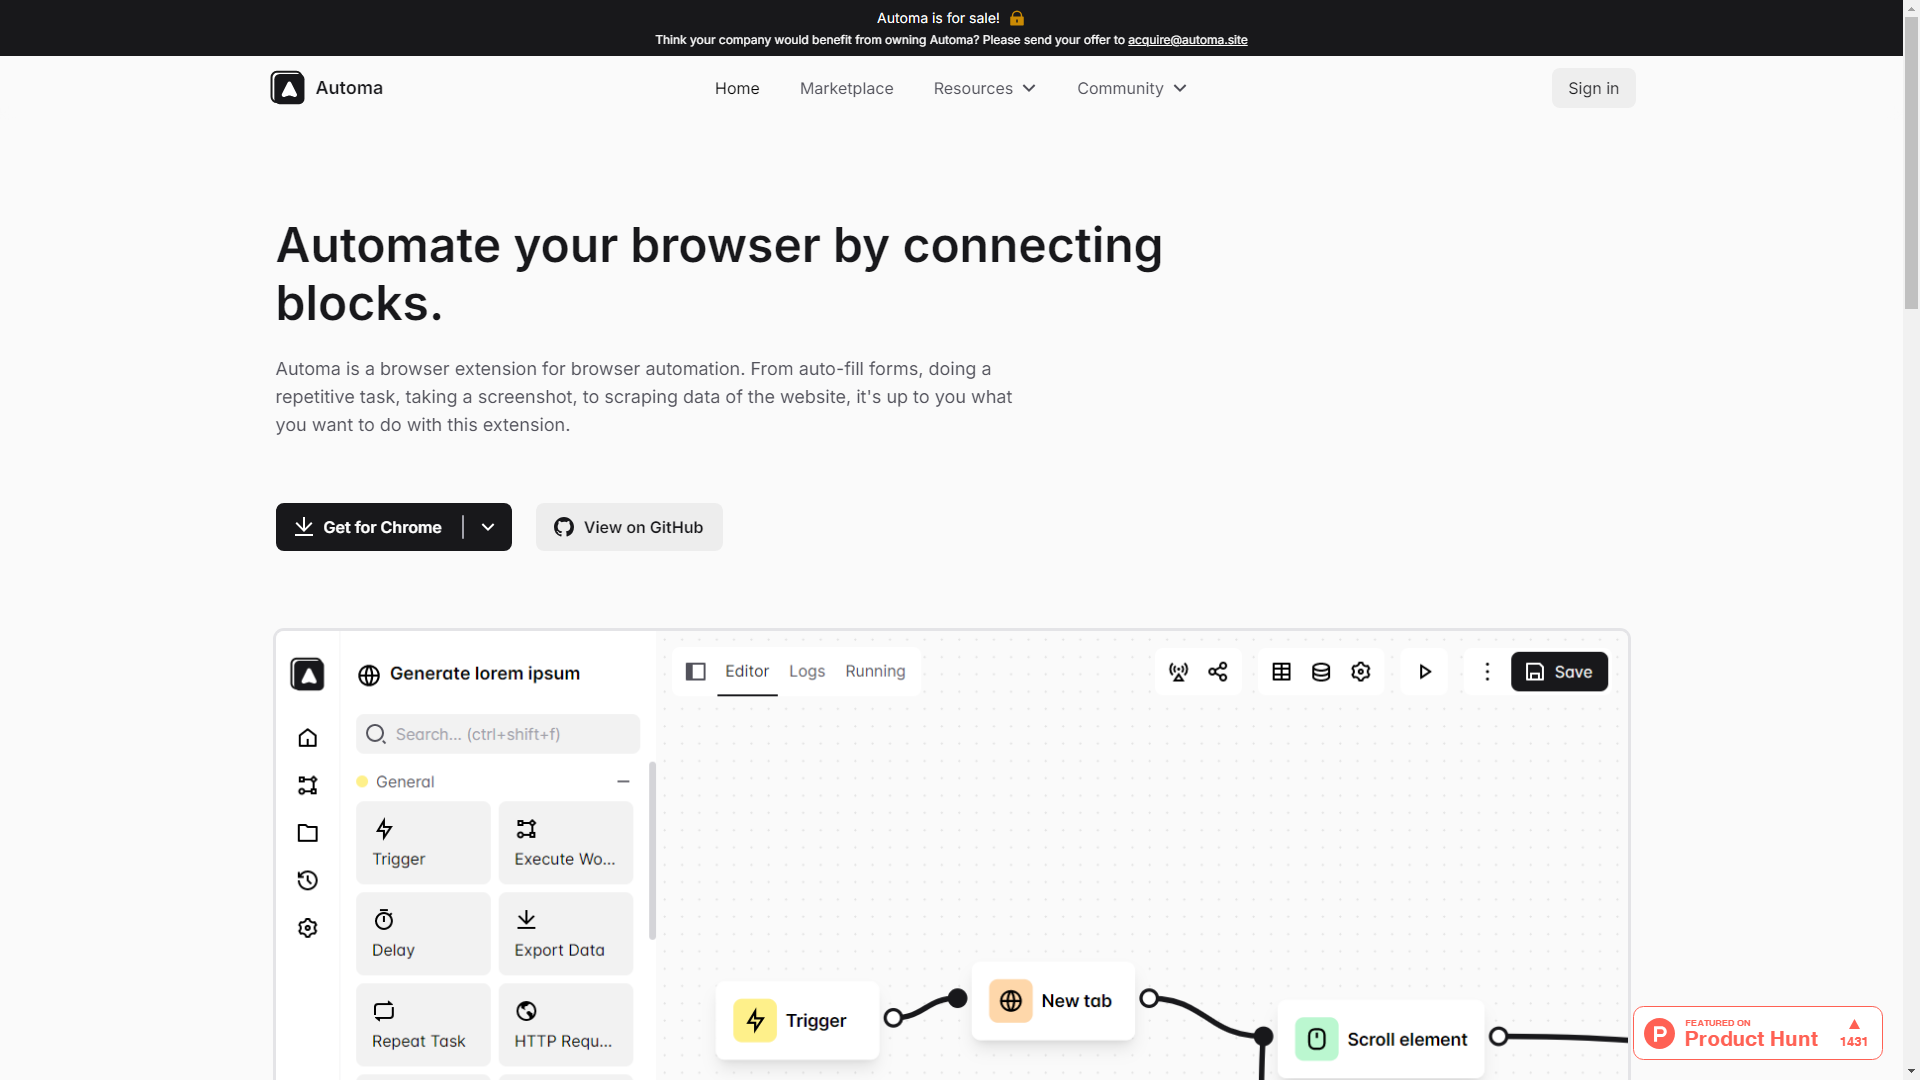Open the database storage icon
Viewport: 1920px width, 1080px height.
tap(1321, 672)
